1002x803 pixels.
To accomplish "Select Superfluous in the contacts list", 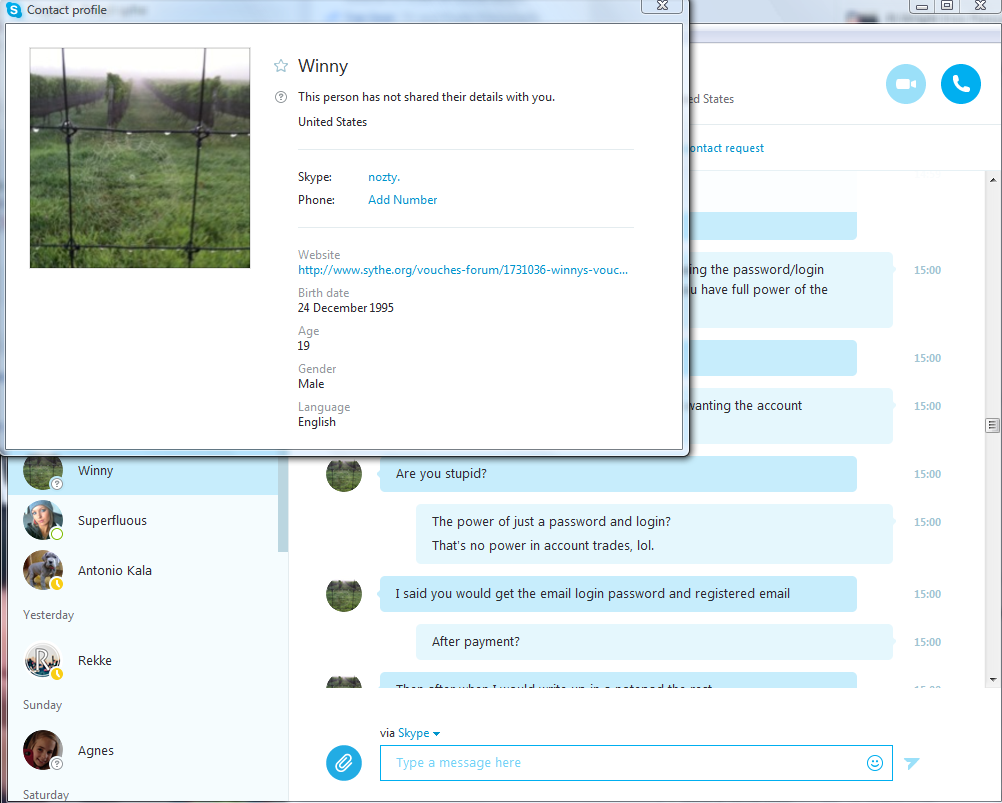I will pos(143,520).
